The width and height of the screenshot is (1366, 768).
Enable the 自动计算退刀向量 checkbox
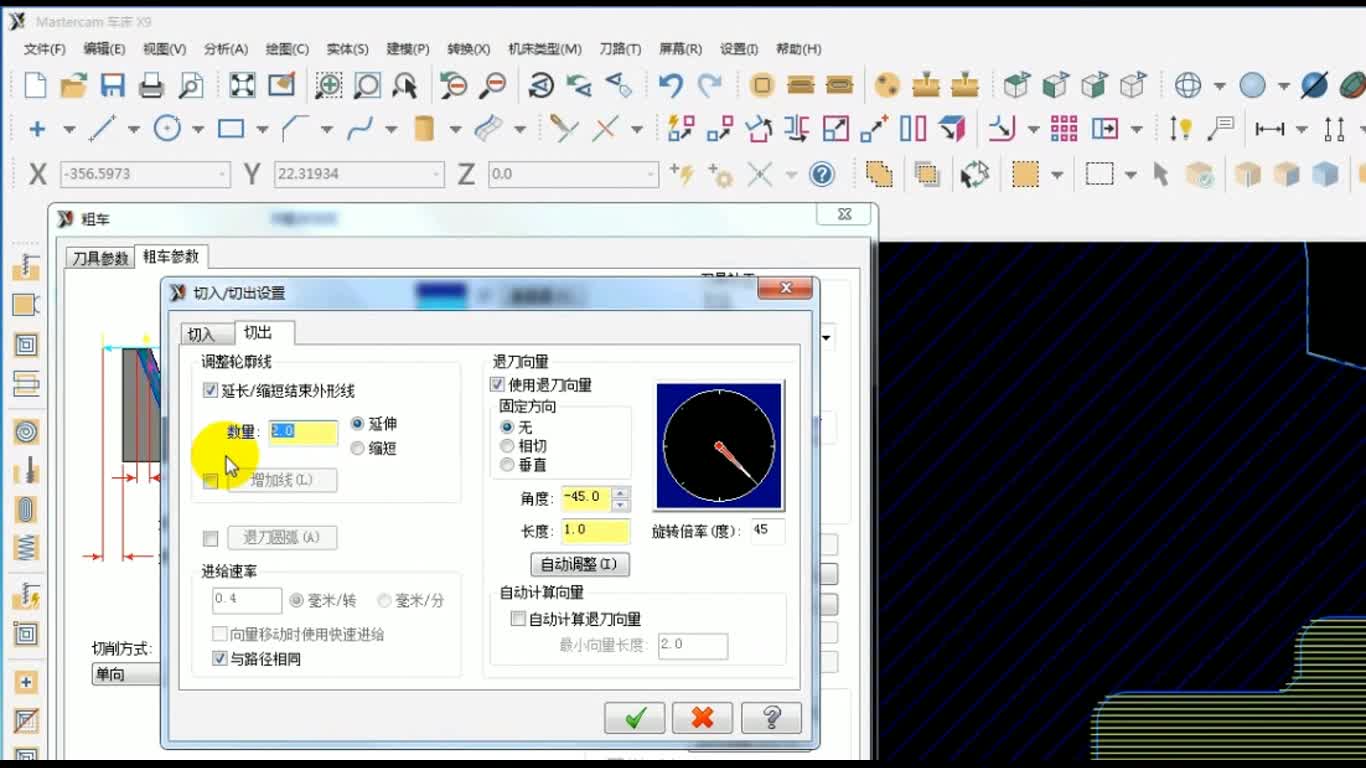[x=517, y=618]
